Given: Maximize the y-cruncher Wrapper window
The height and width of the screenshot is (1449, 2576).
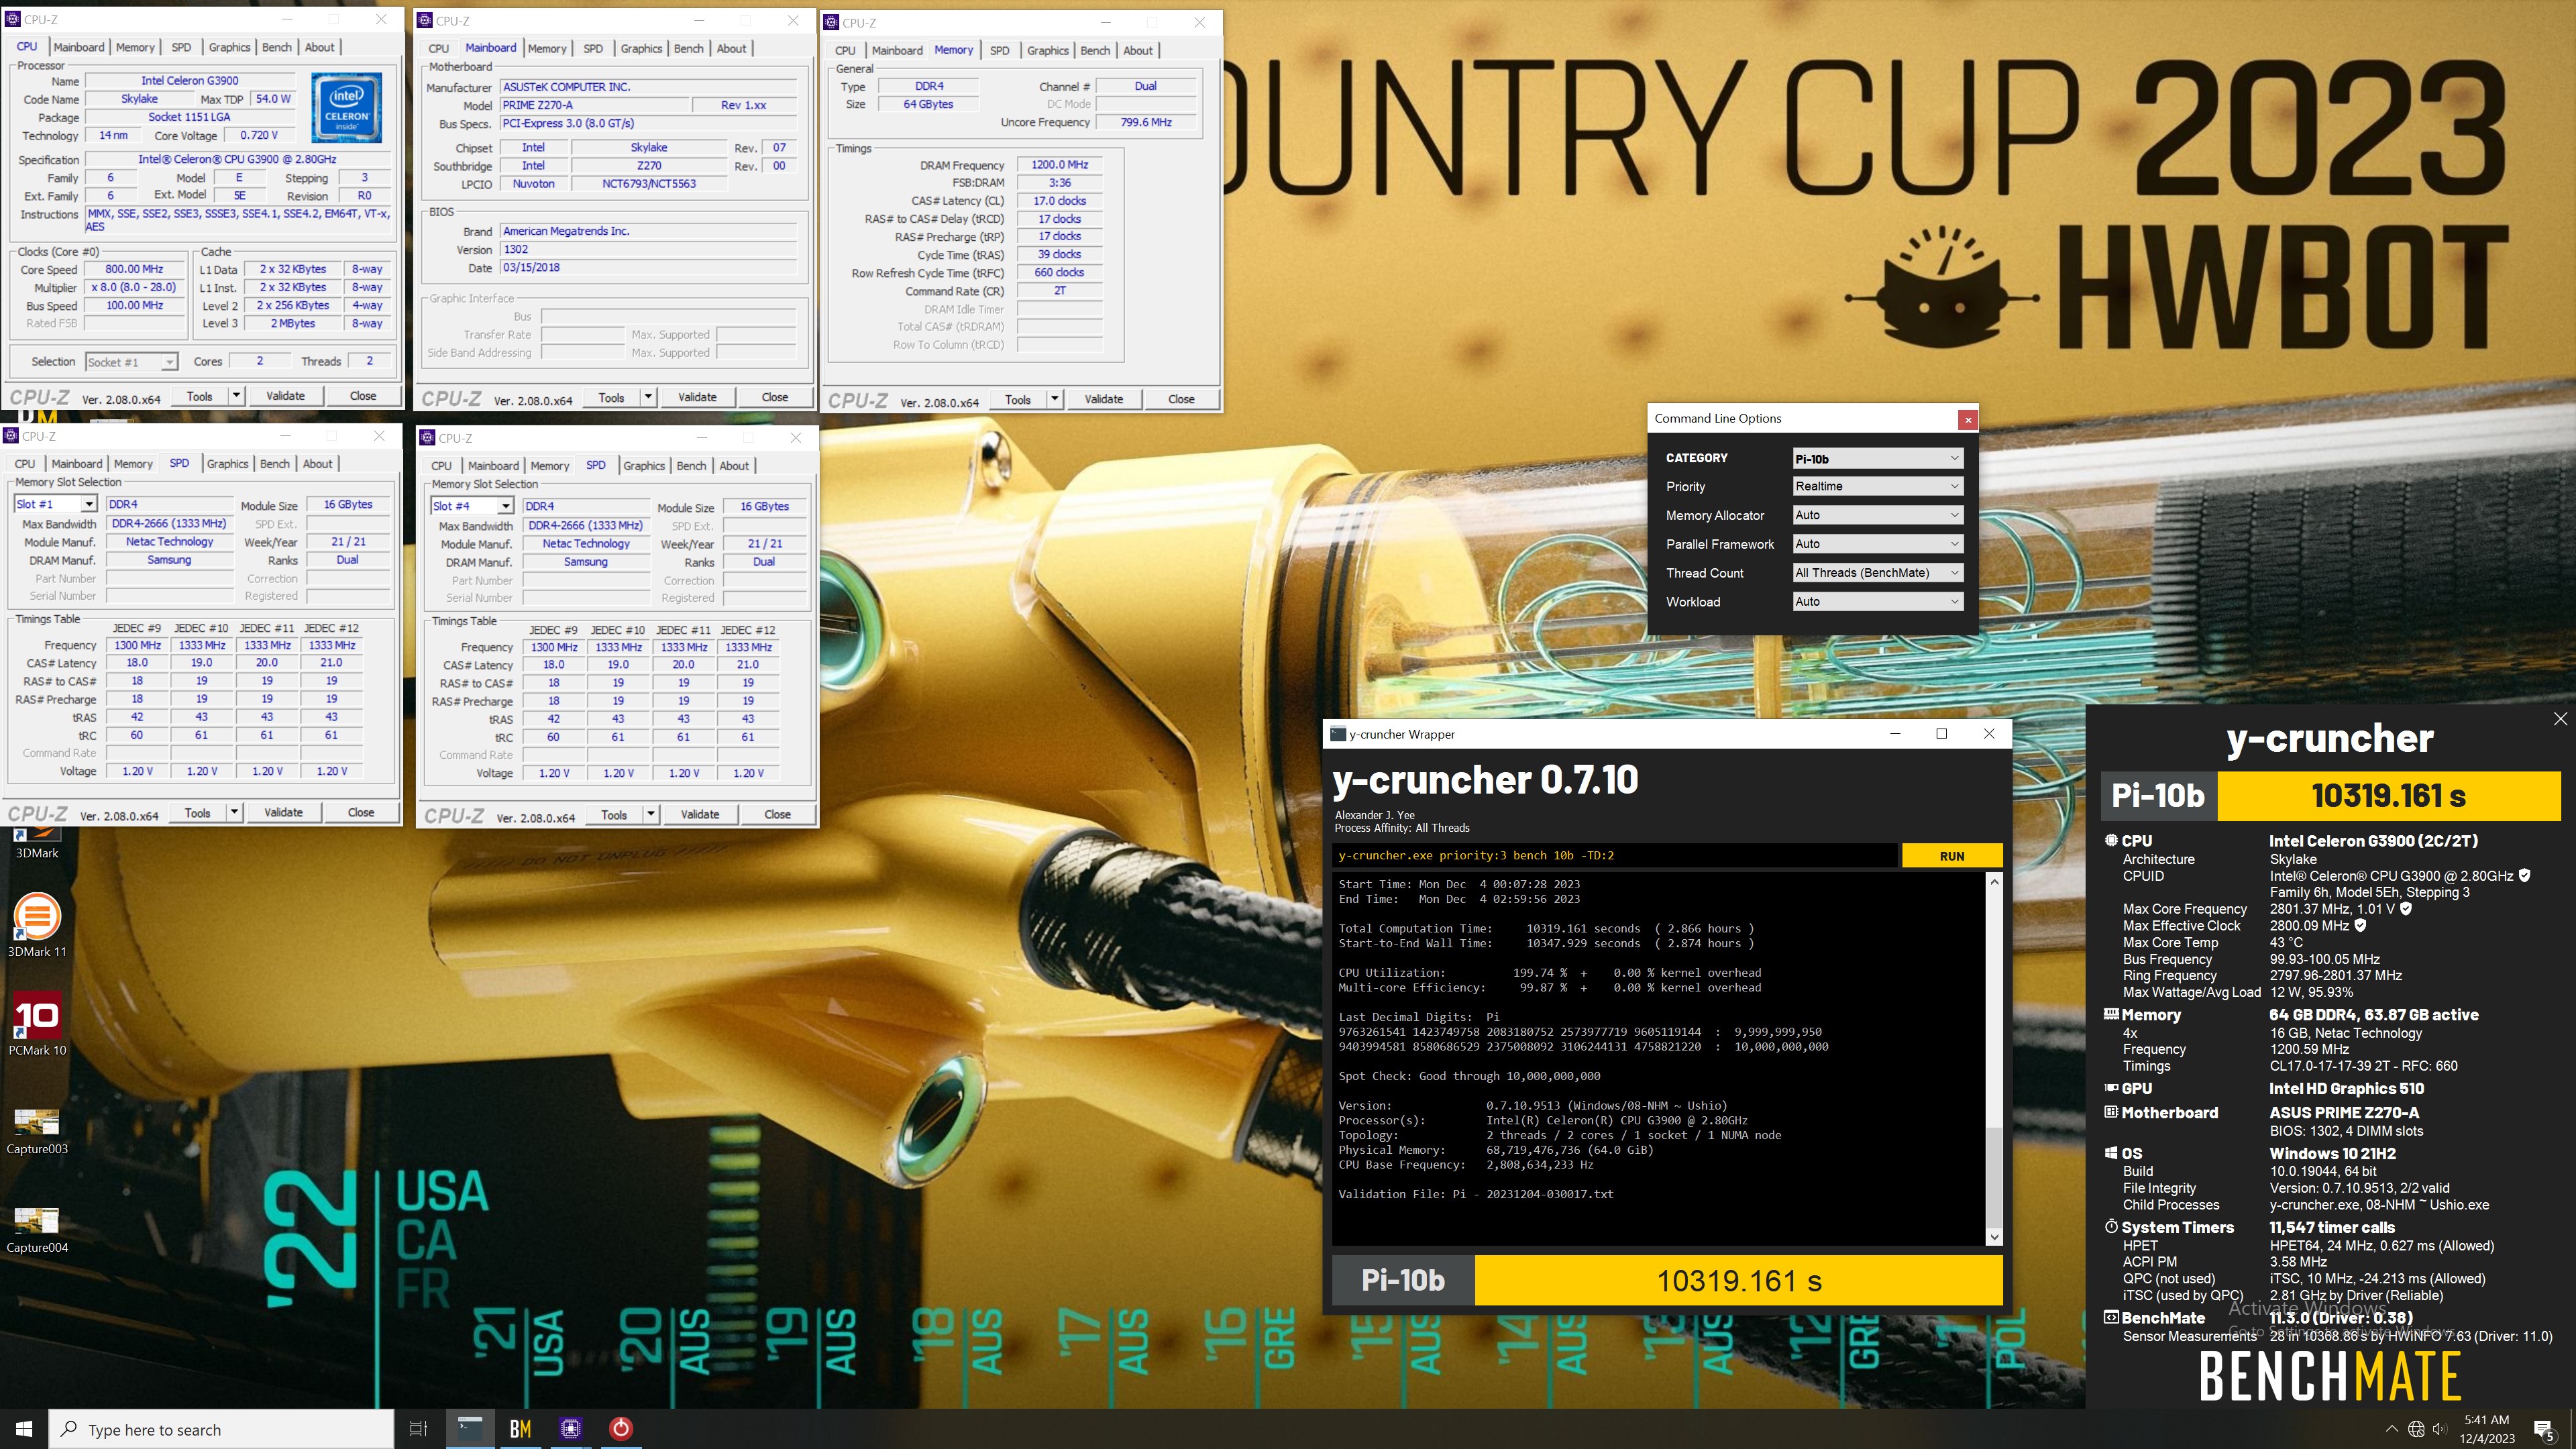Looking at the screenshot, I should [1941, 734].
